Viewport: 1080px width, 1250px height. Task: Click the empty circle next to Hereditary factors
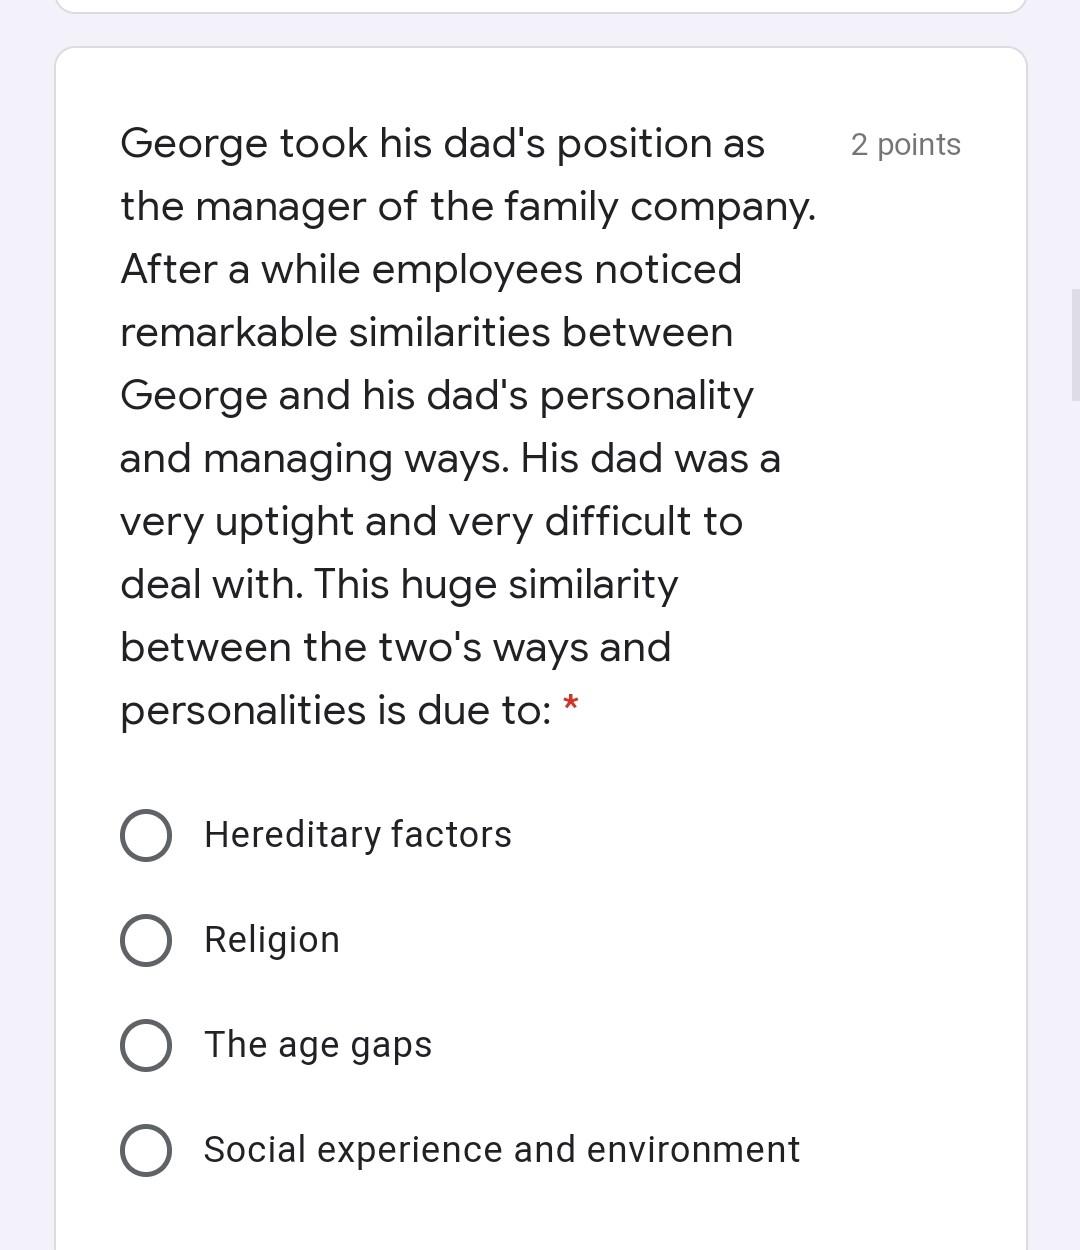[146, 836]
